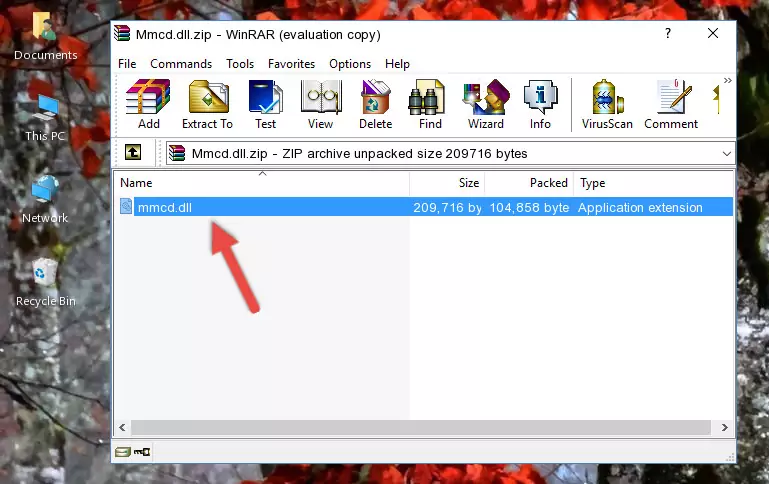The width and height of the screenshot is (769, 484).
Task: Open the Favorites menu
Action: (291, 64)
